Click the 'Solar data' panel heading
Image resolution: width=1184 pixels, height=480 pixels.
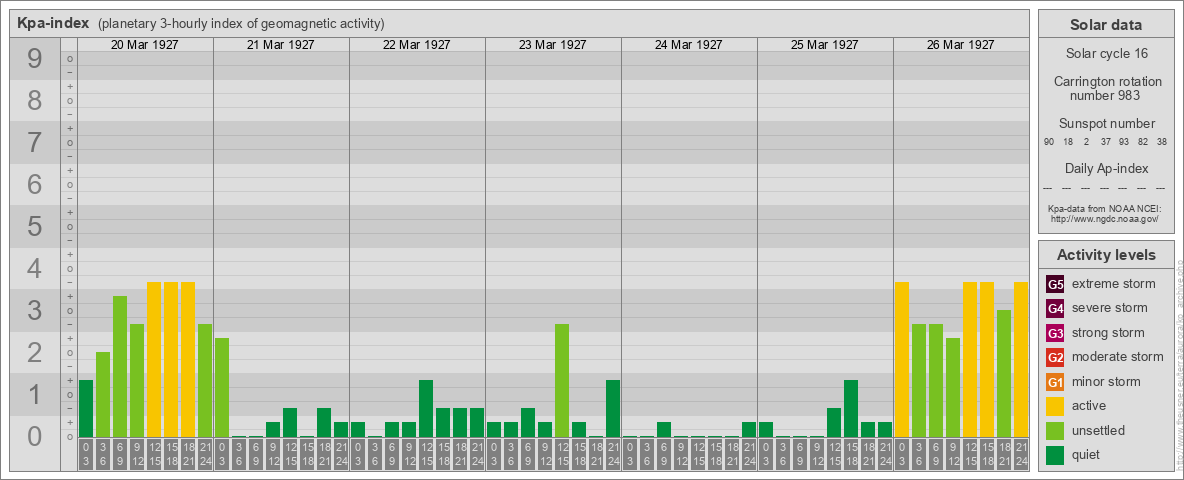[x=1106, y=25]
